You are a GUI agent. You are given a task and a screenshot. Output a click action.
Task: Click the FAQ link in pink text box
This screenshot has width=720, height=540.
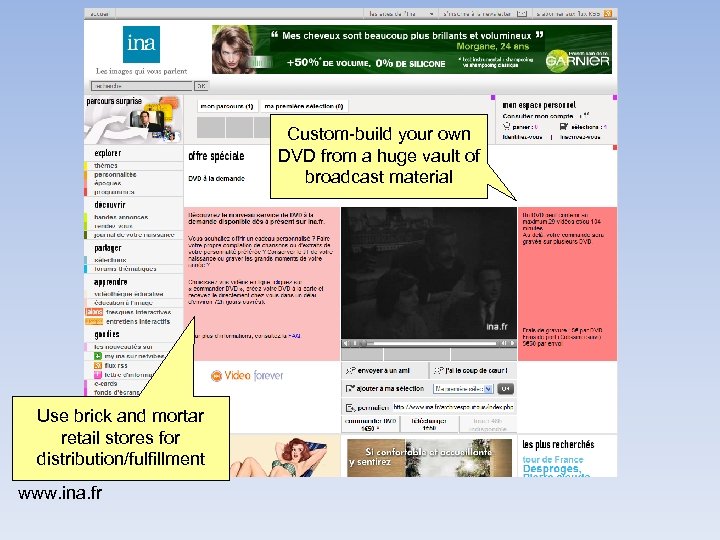pos(294,336)
